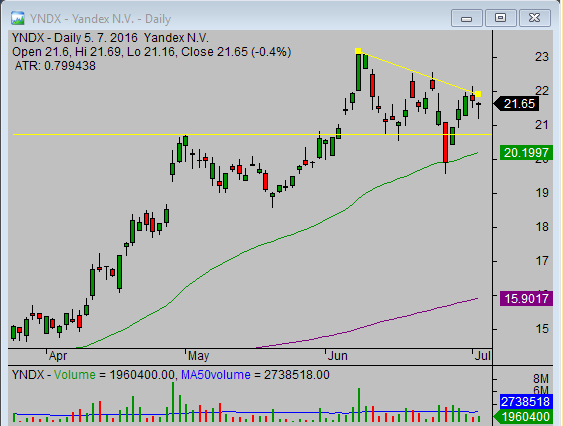563x426 pixels.
Task: Click the 21 price axis label
Action: click(542, 125)
